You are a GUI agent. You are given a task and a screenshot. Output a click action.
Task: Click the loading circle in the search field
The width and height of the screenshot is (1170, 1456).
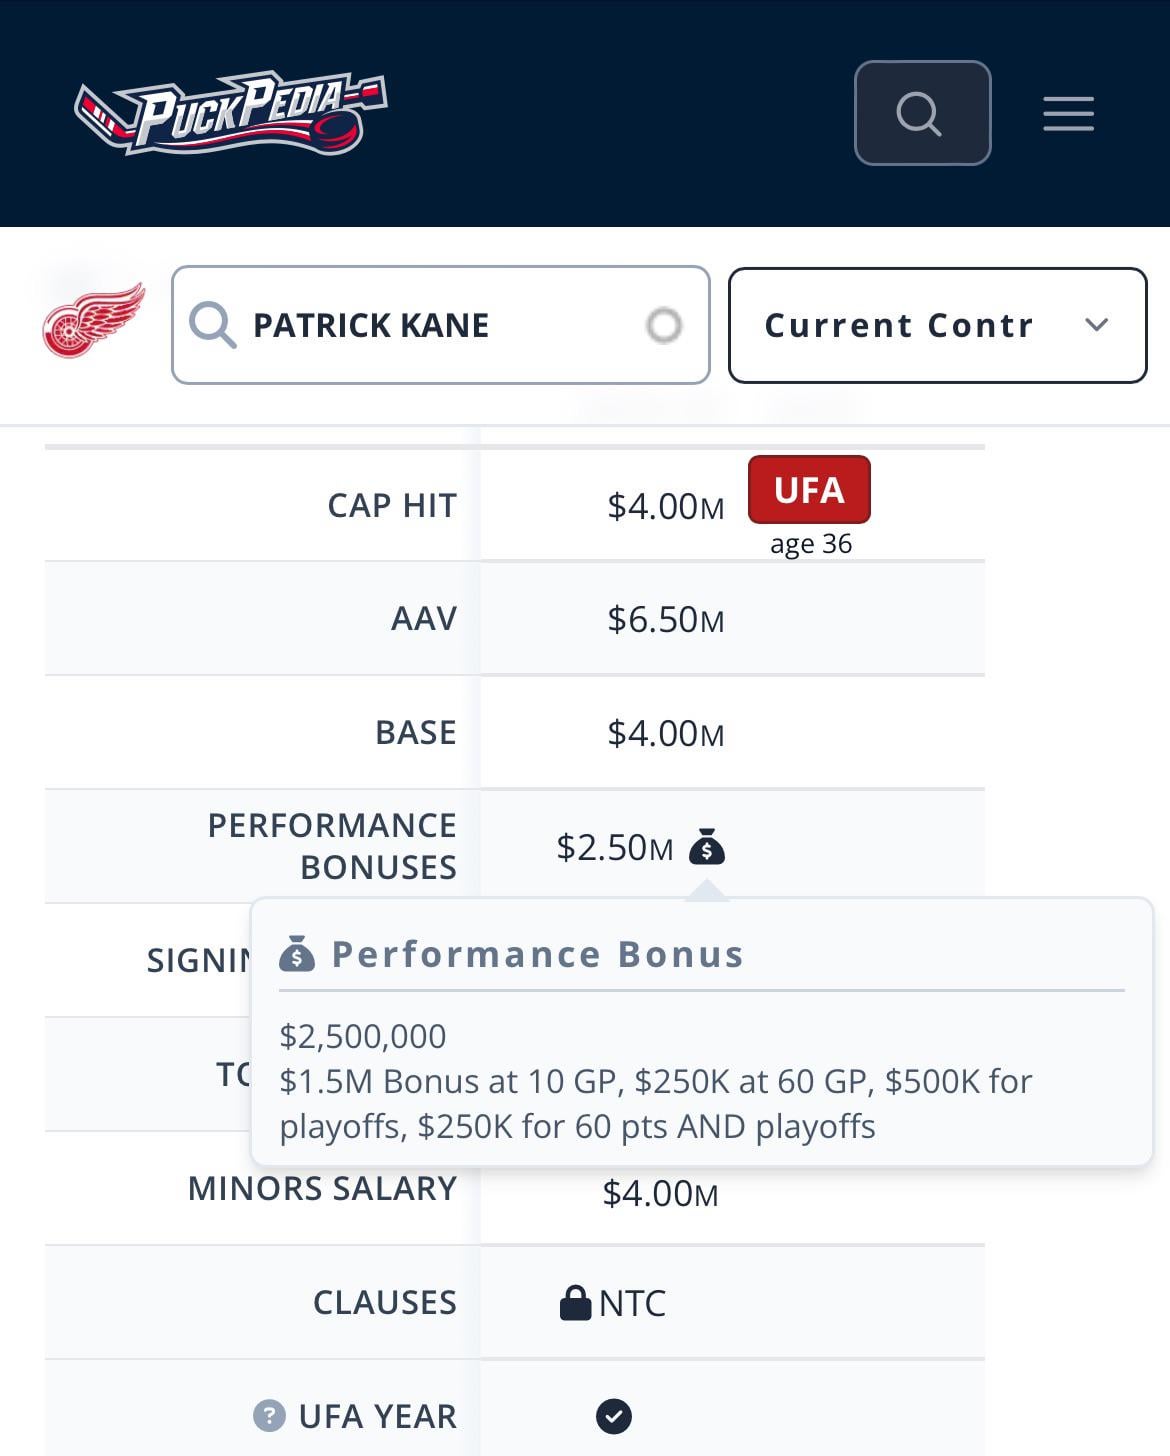pyautogui.click(x=664, y=325)
